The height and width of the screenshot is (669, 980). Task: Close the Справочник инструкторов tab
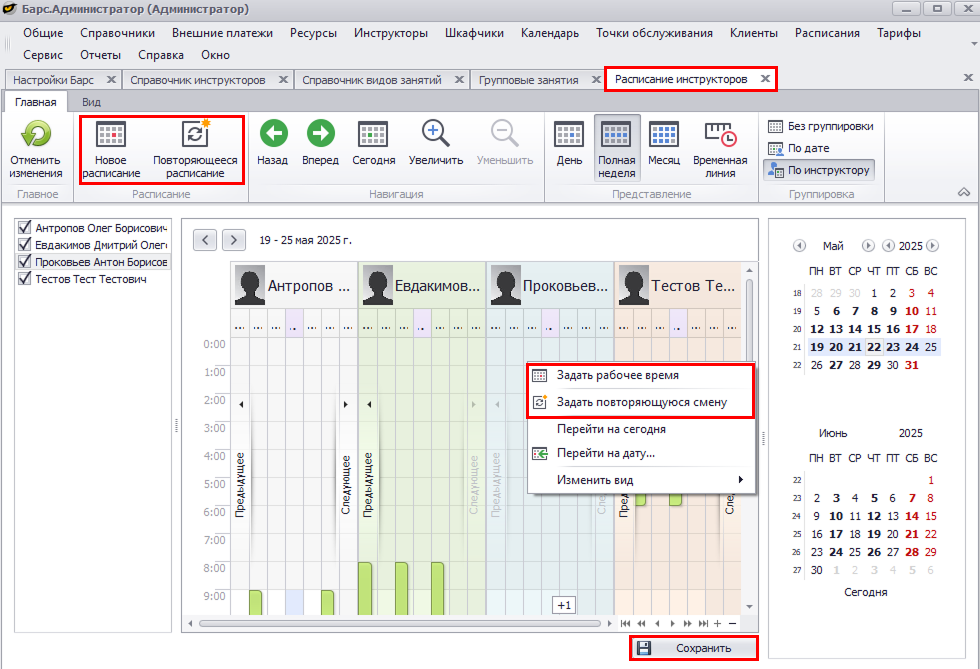(283, 79)
